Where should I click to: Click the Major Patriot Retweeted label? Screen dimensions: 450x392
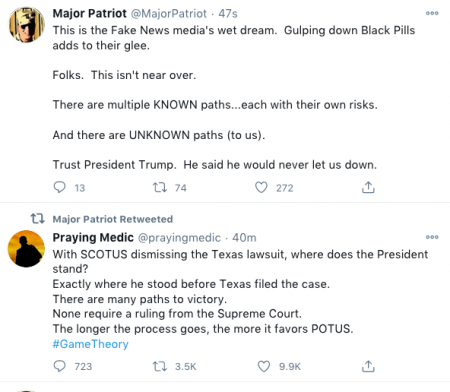113,219
